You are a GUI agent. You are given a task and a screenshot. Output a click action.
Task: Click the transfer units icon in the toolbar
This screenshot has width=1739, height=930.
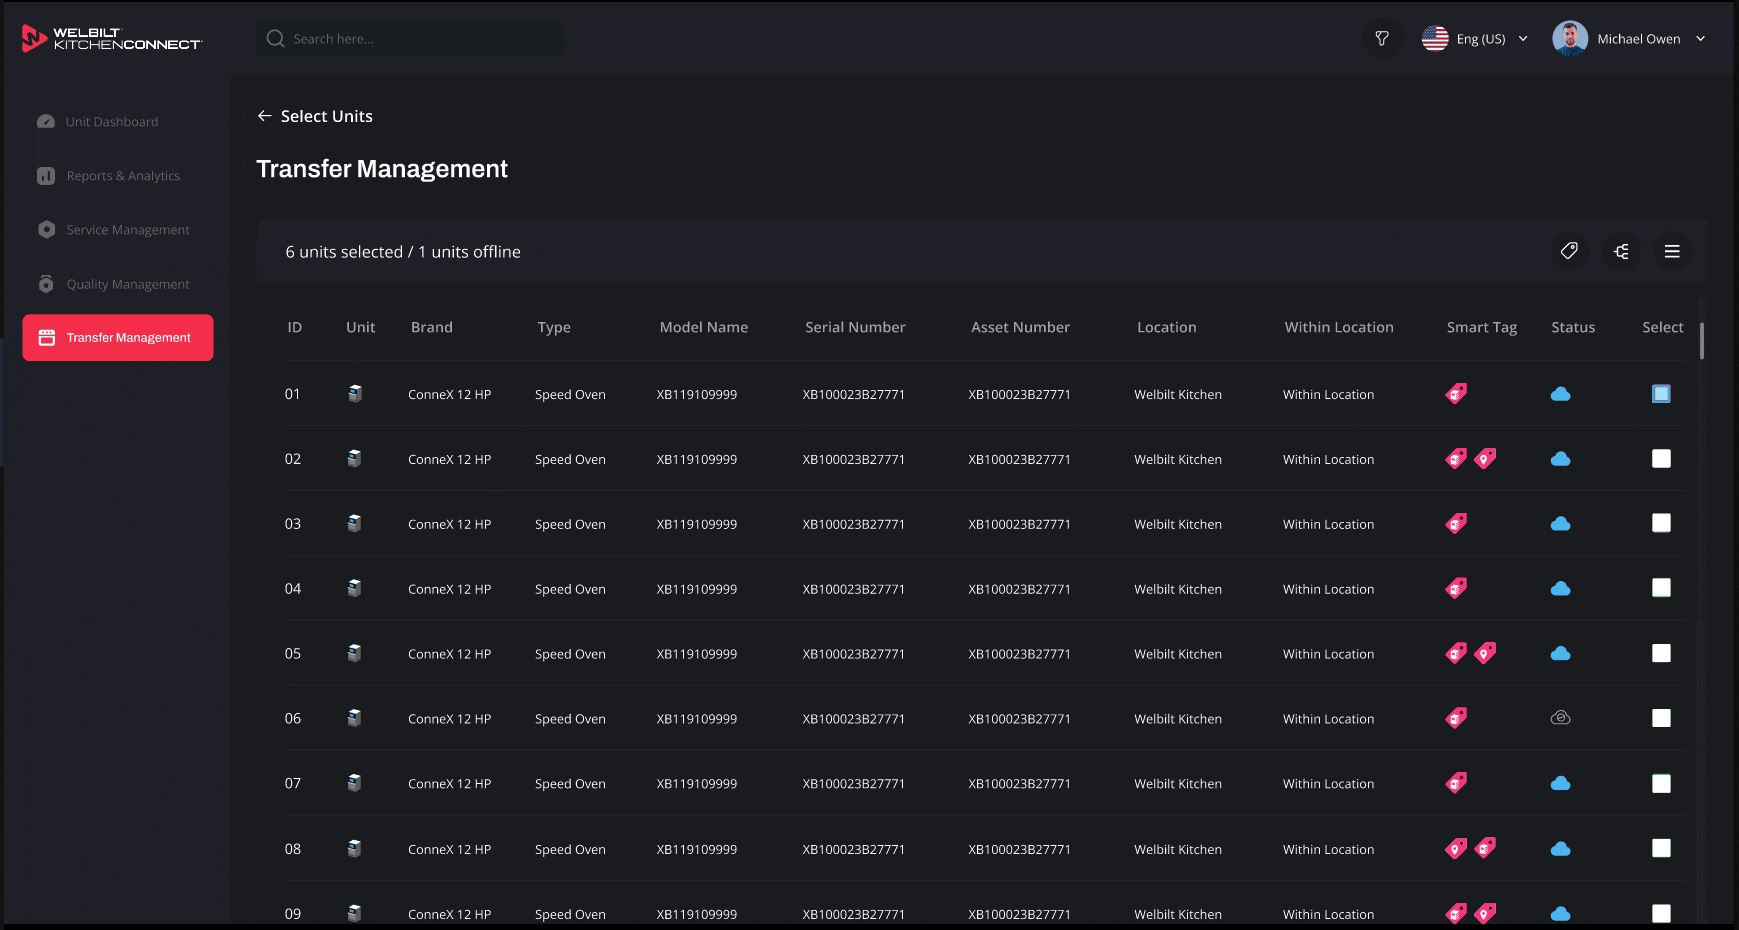1621,251
